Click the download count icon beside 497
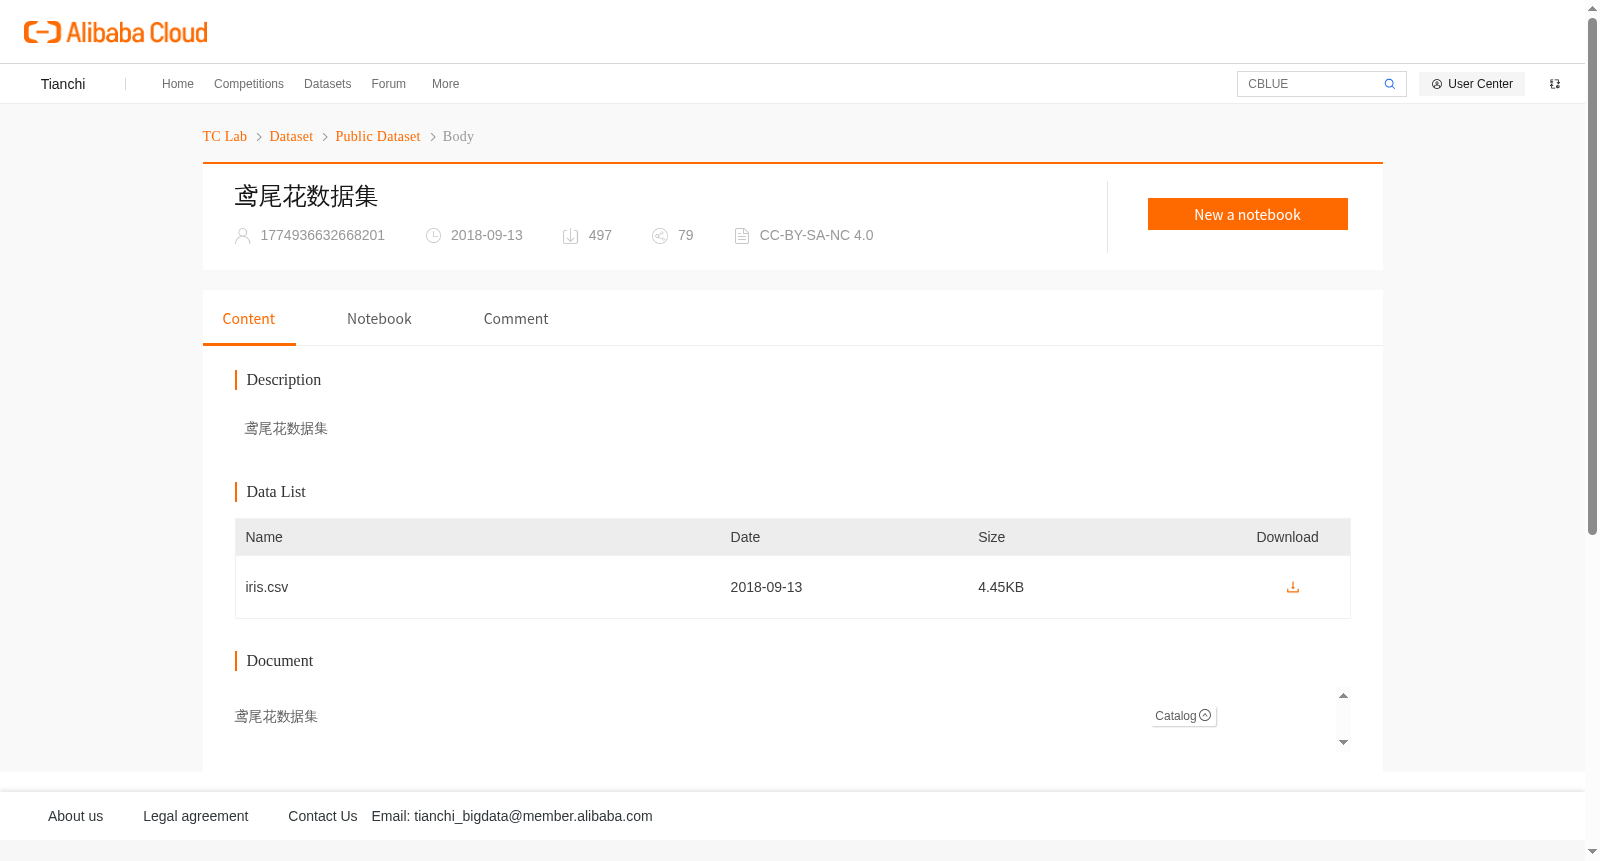The image size is (1600, 861). (x=570, y=236)
